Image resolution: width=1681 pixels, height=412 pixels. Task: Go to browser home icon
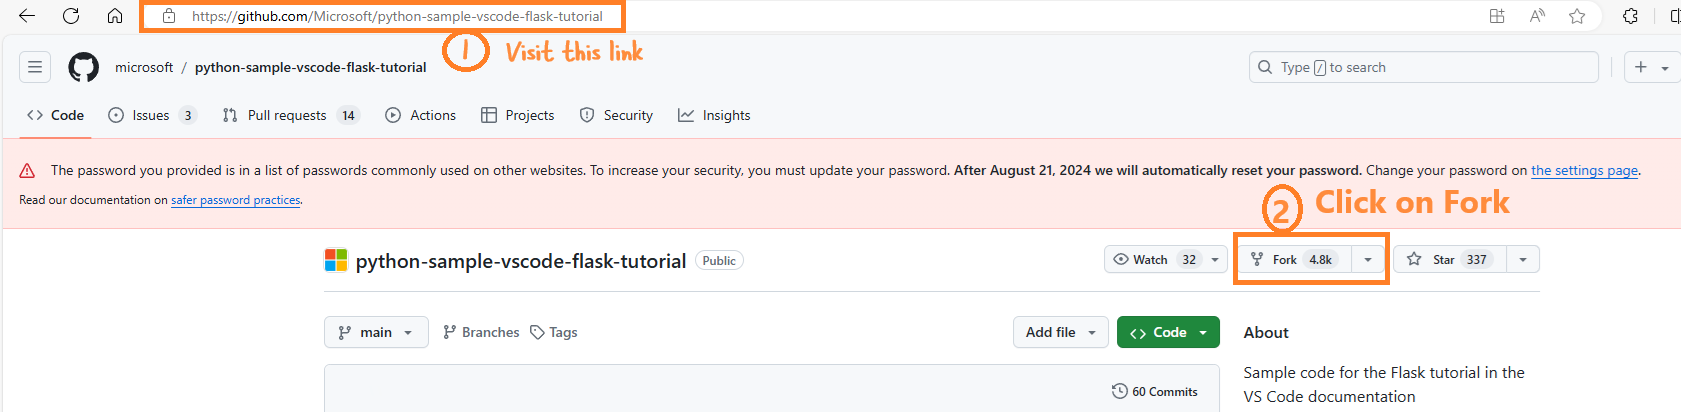[115, 16]
